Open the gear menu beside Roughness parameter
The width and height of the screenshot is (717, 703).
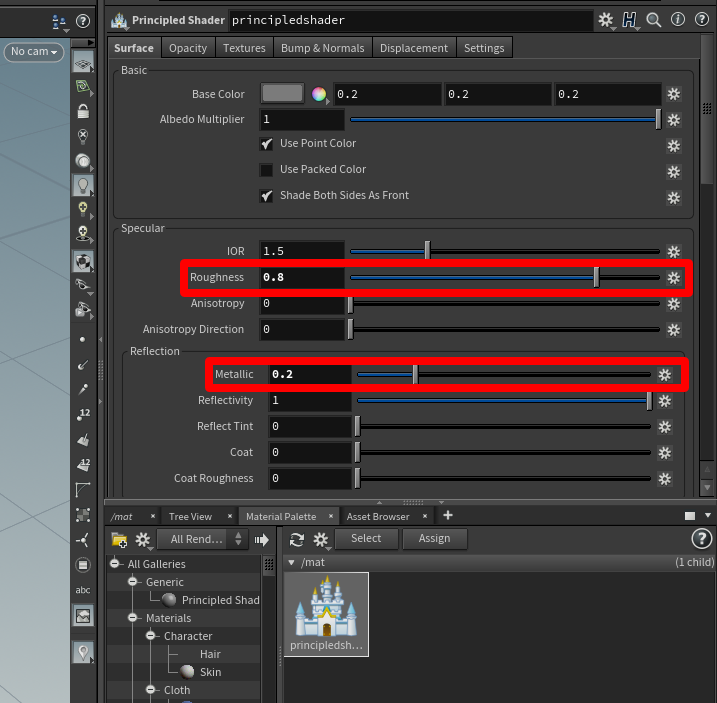674,278
